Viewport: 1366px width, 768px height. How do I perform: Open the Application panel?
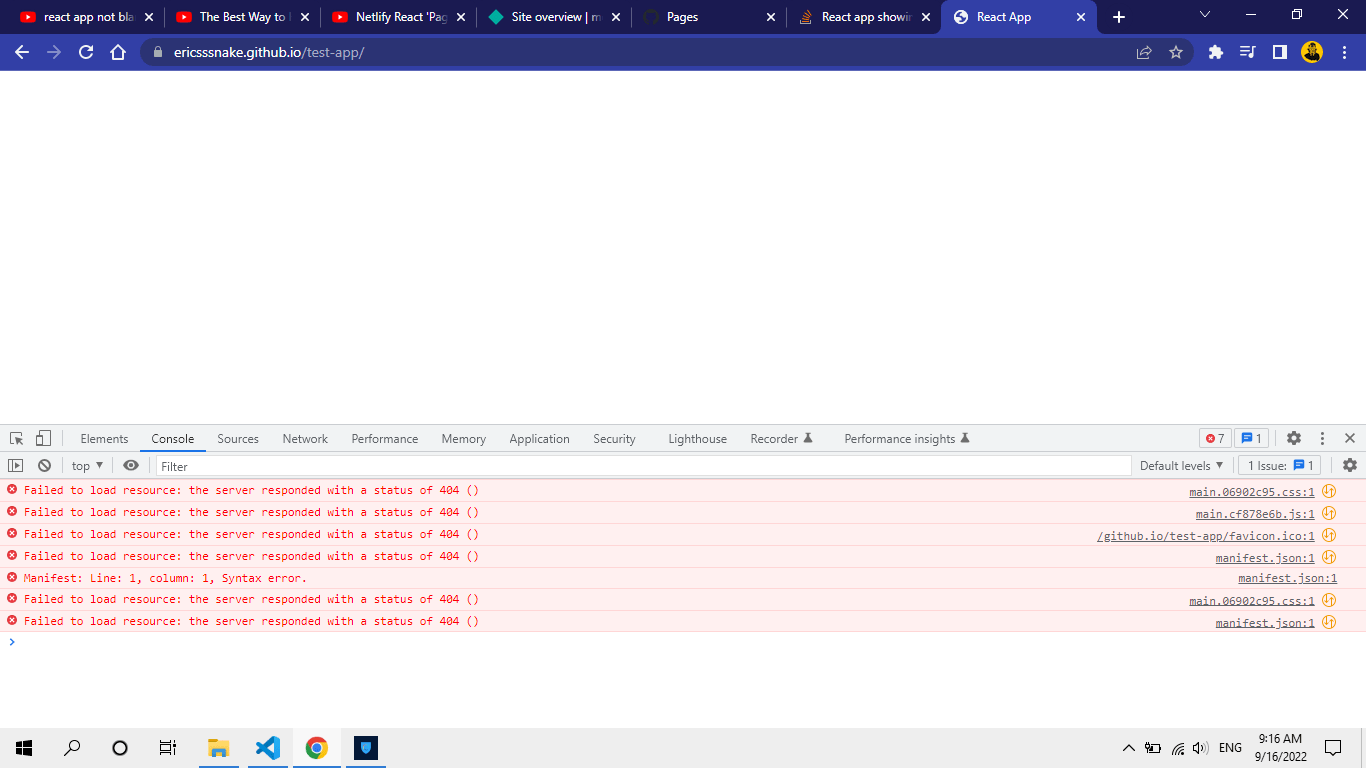(539, 438)
